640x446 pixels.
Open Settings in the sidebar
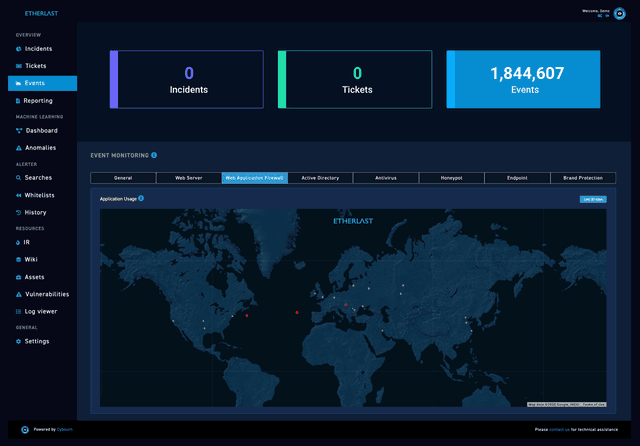pyautogui.click(x=37, y=341)
